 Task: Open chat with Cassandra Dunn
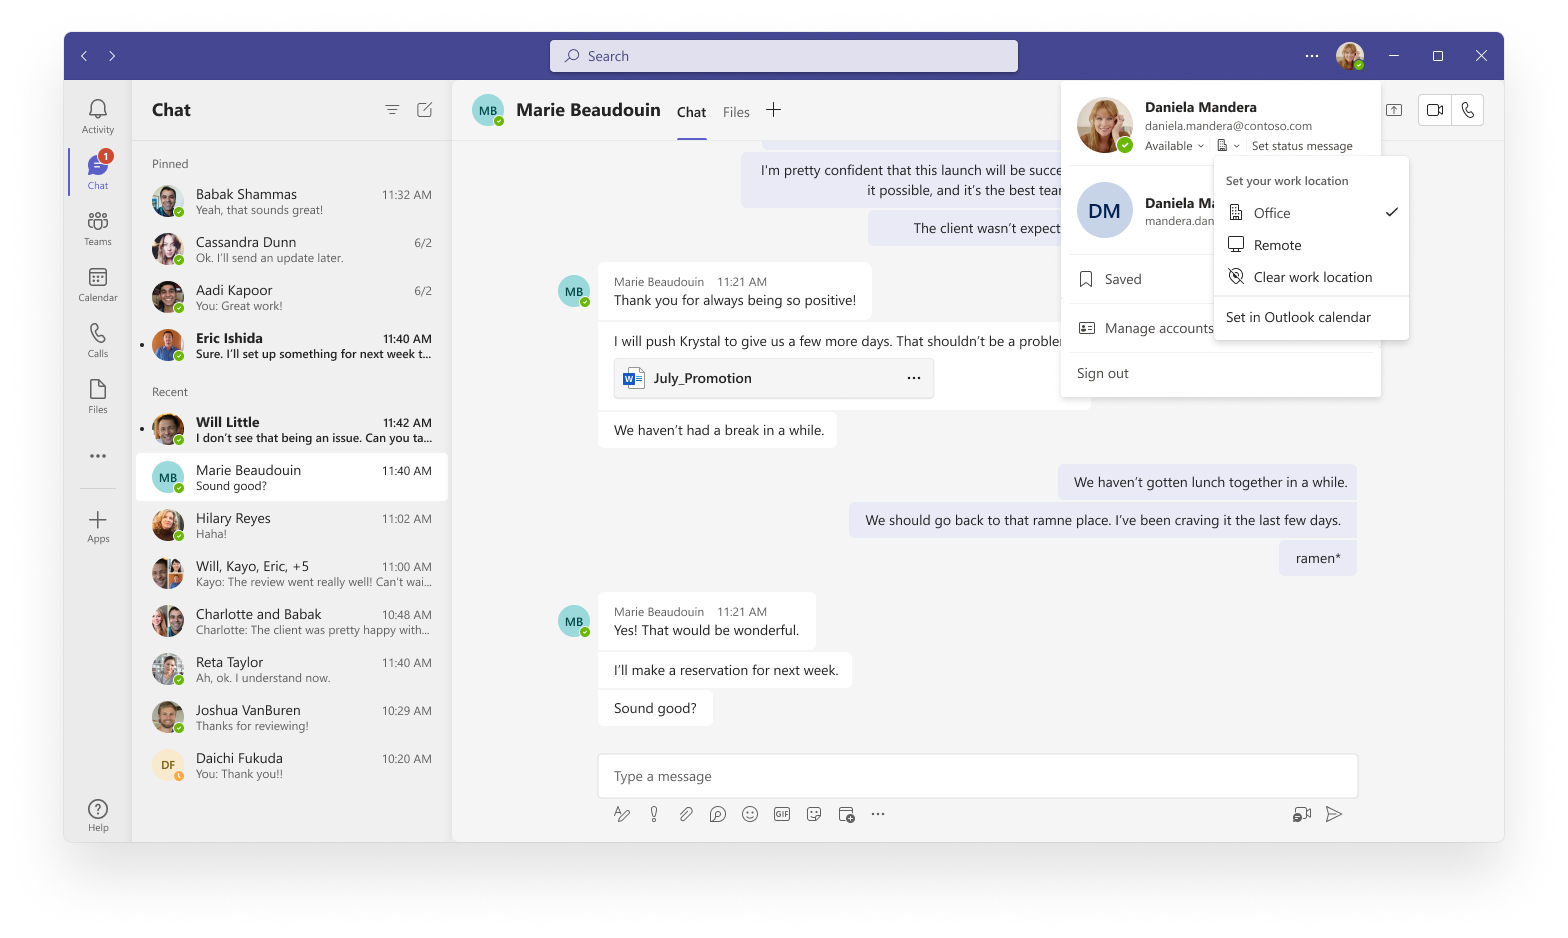[292, 249]
